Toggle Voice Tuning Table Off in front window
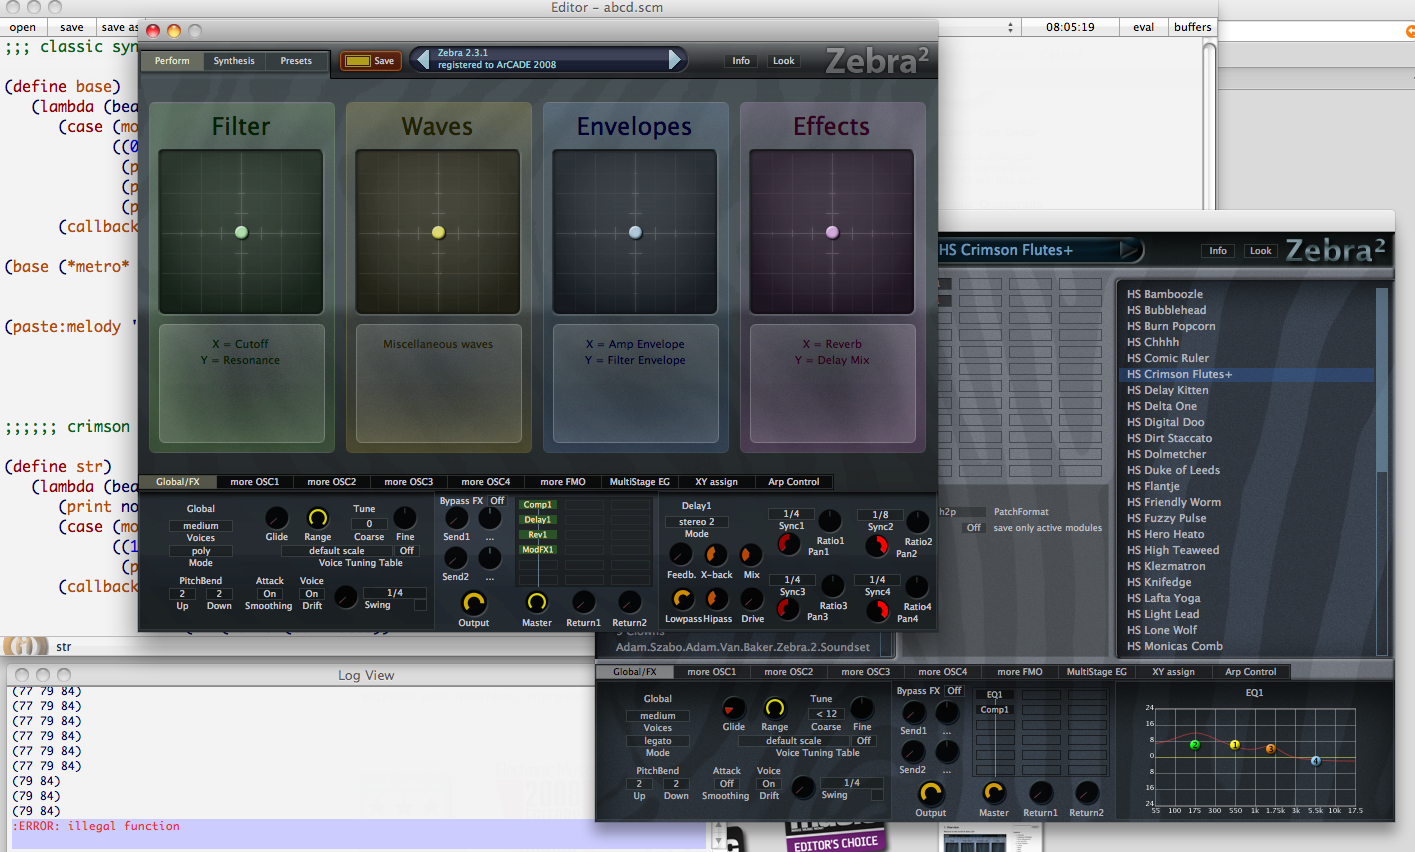Image resolution: width=1415 pixels, height=852 pixels. (407, 551)
